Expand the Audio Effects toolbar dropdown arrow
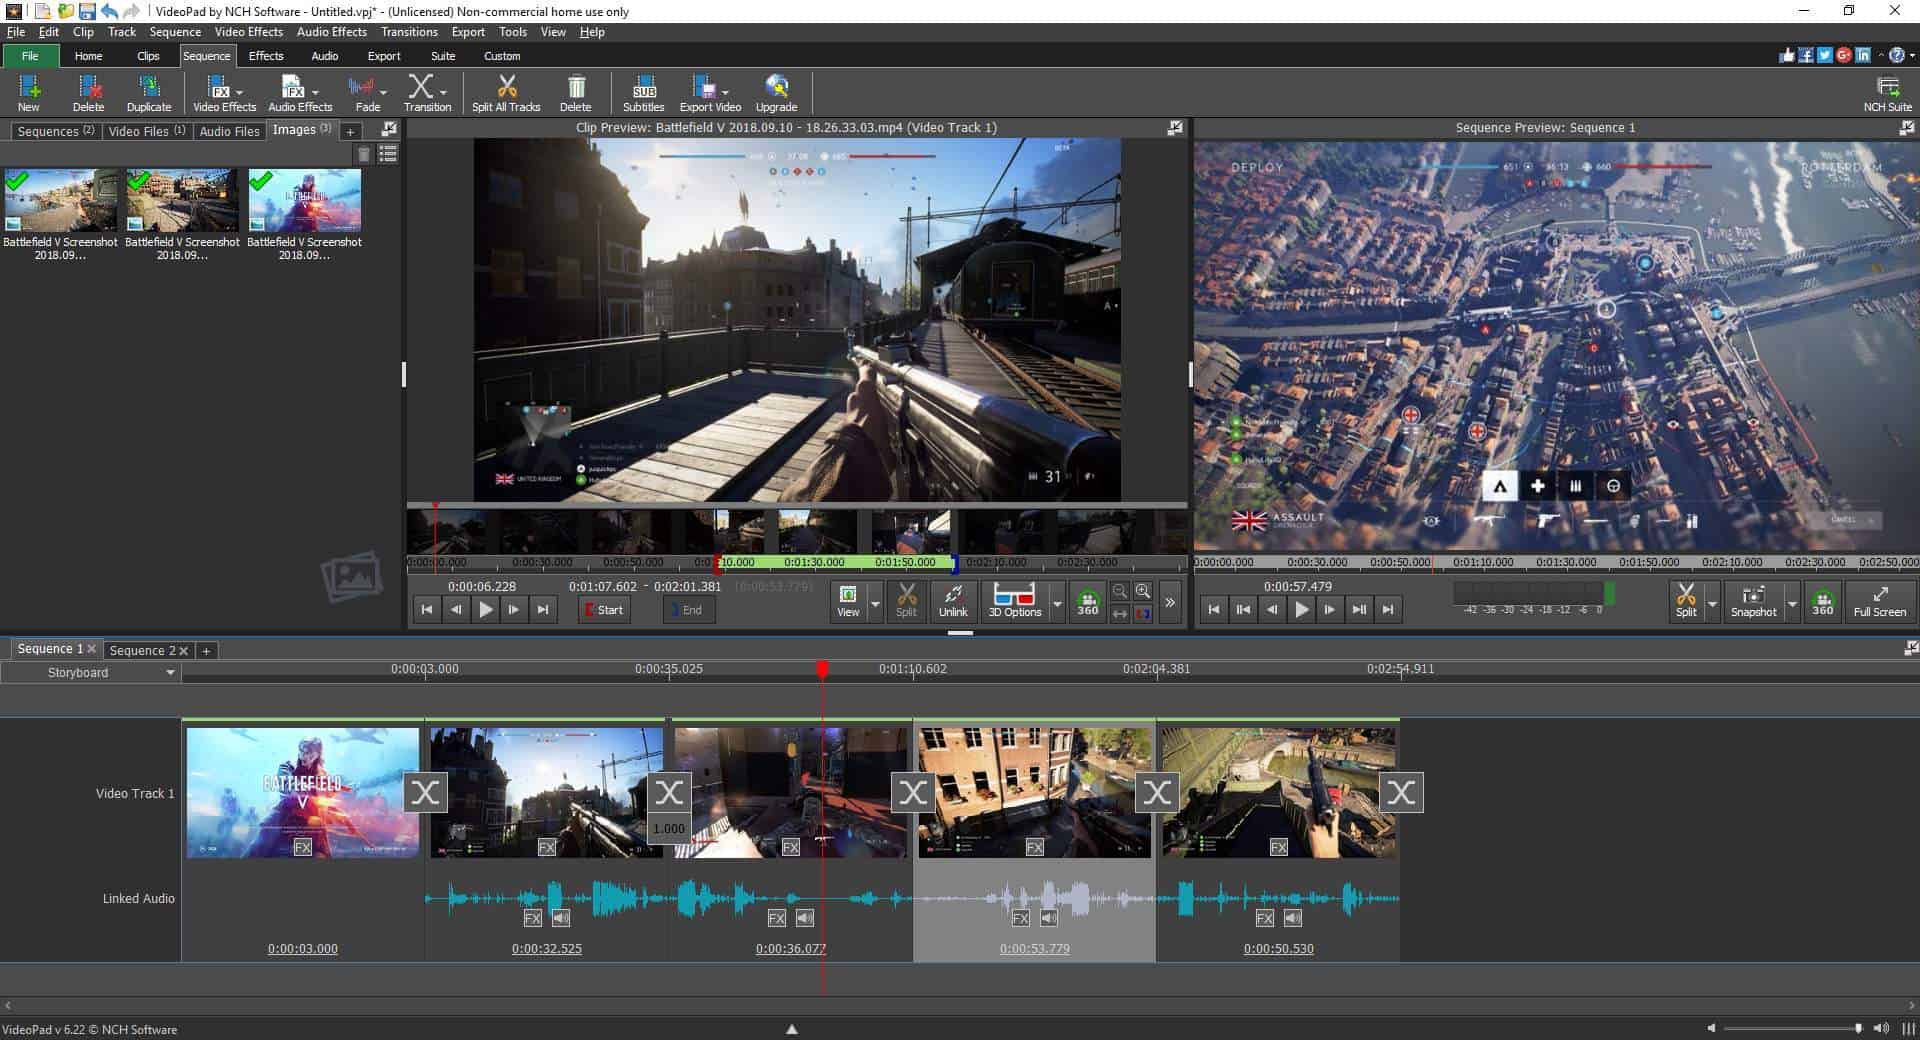Viewport: 1920px width, 1040px height. click(x=316, y=92)
